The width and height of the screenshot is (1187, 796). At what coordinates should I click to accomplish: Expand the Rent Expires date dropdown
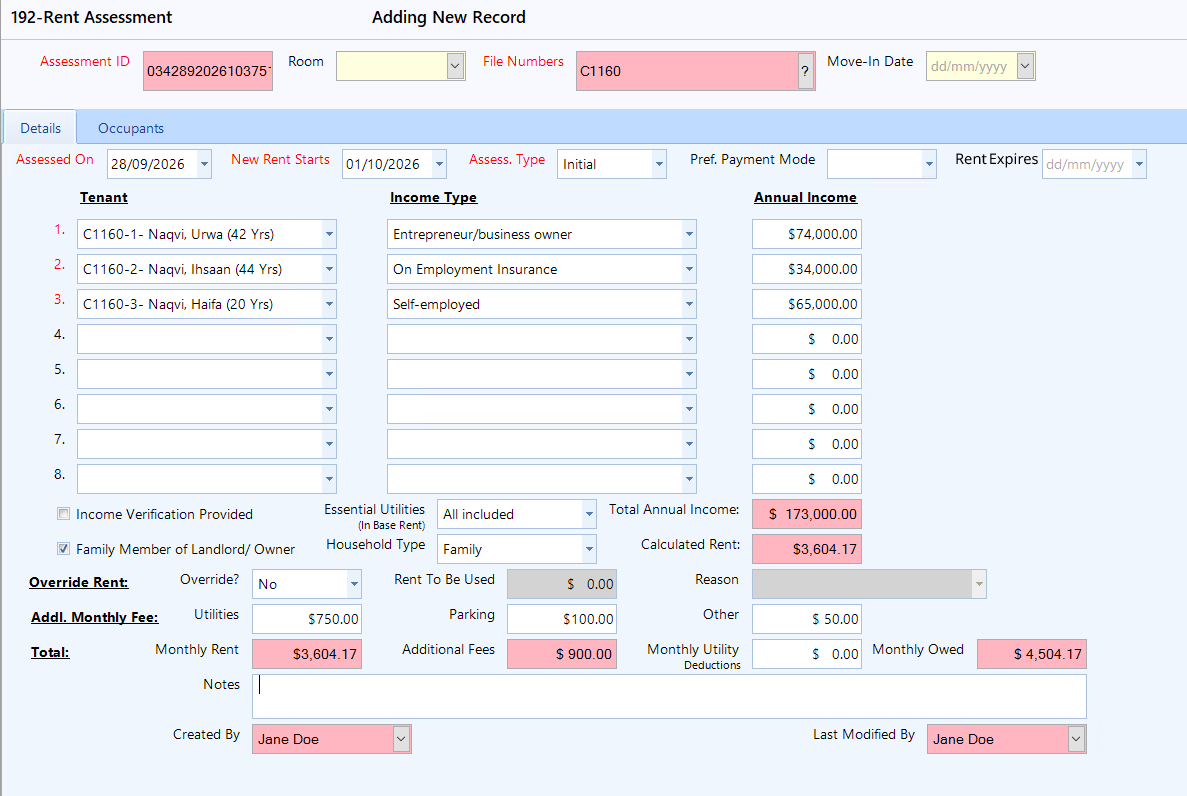click(x=1139, y=164)
